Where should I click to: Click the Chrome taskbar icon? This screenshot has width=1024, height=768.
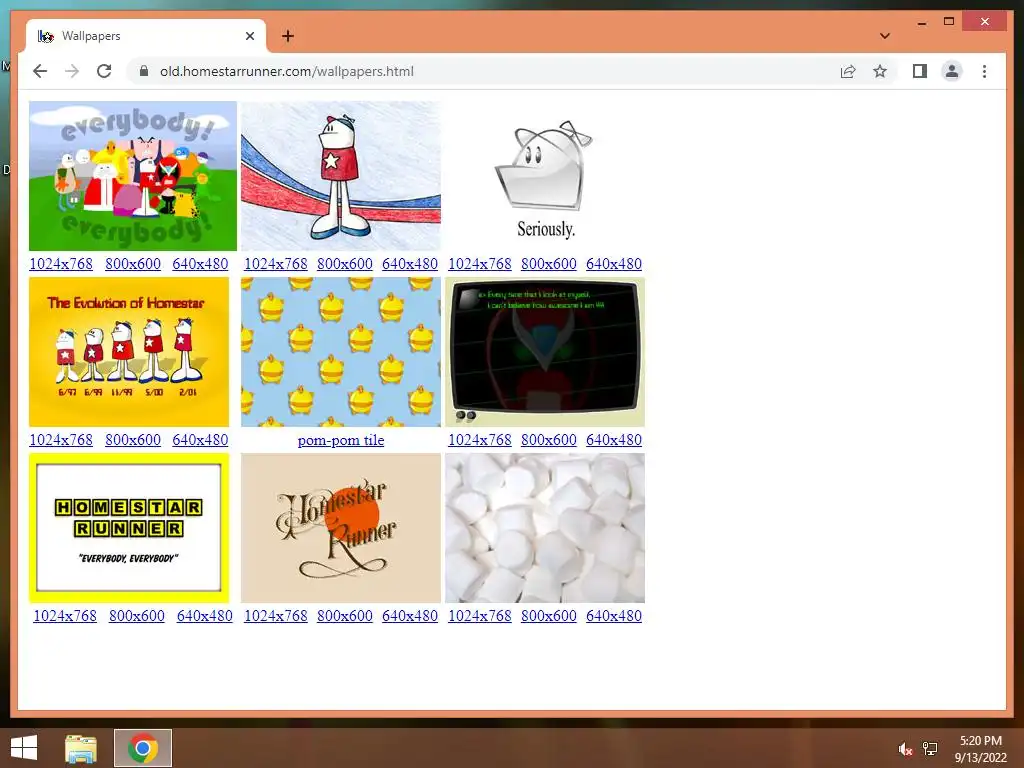[143, 748]
